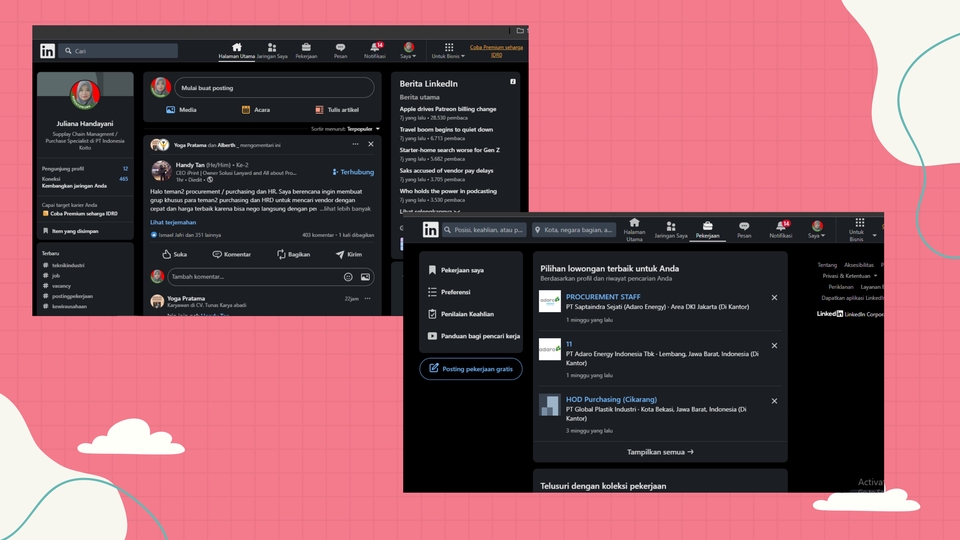
Task: Create an Acara event
Action: pos(256,110)
